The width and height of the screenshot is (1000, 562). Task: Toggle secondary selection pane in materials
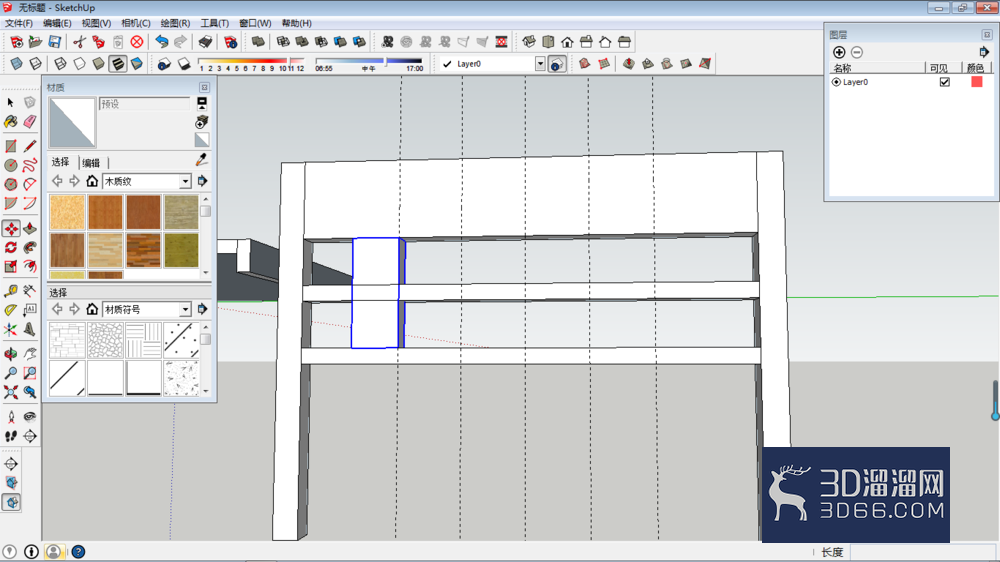(x=202, y=103)
